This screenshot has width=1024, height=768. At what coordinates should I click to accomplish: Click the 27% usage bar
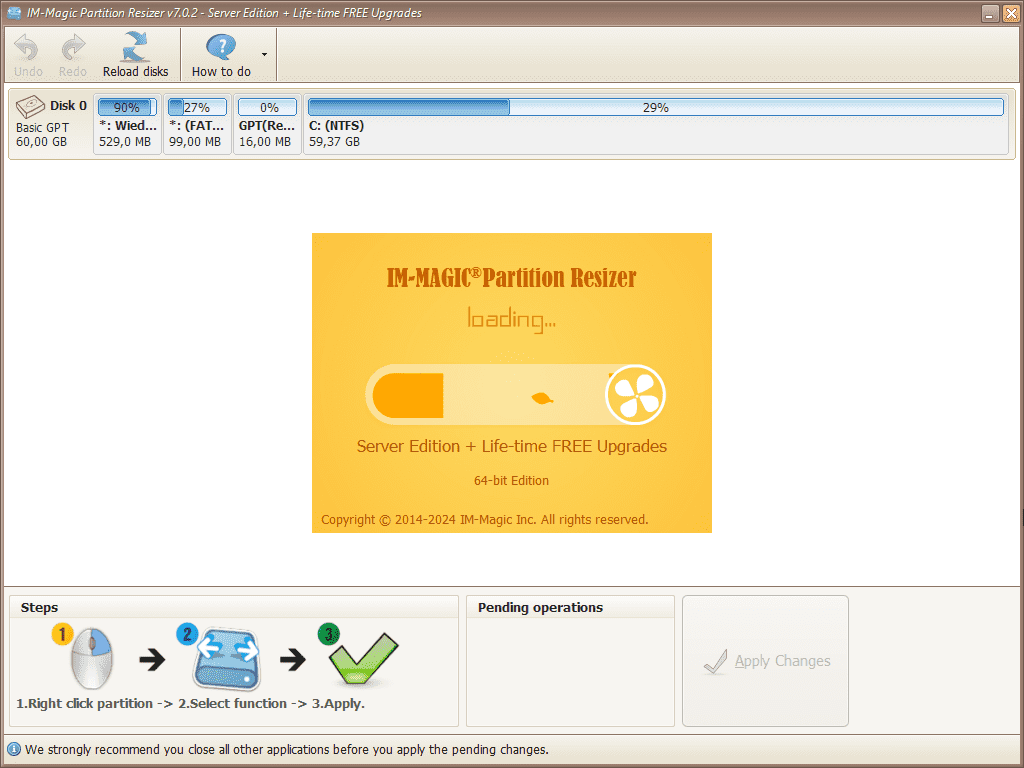[197, 107]
